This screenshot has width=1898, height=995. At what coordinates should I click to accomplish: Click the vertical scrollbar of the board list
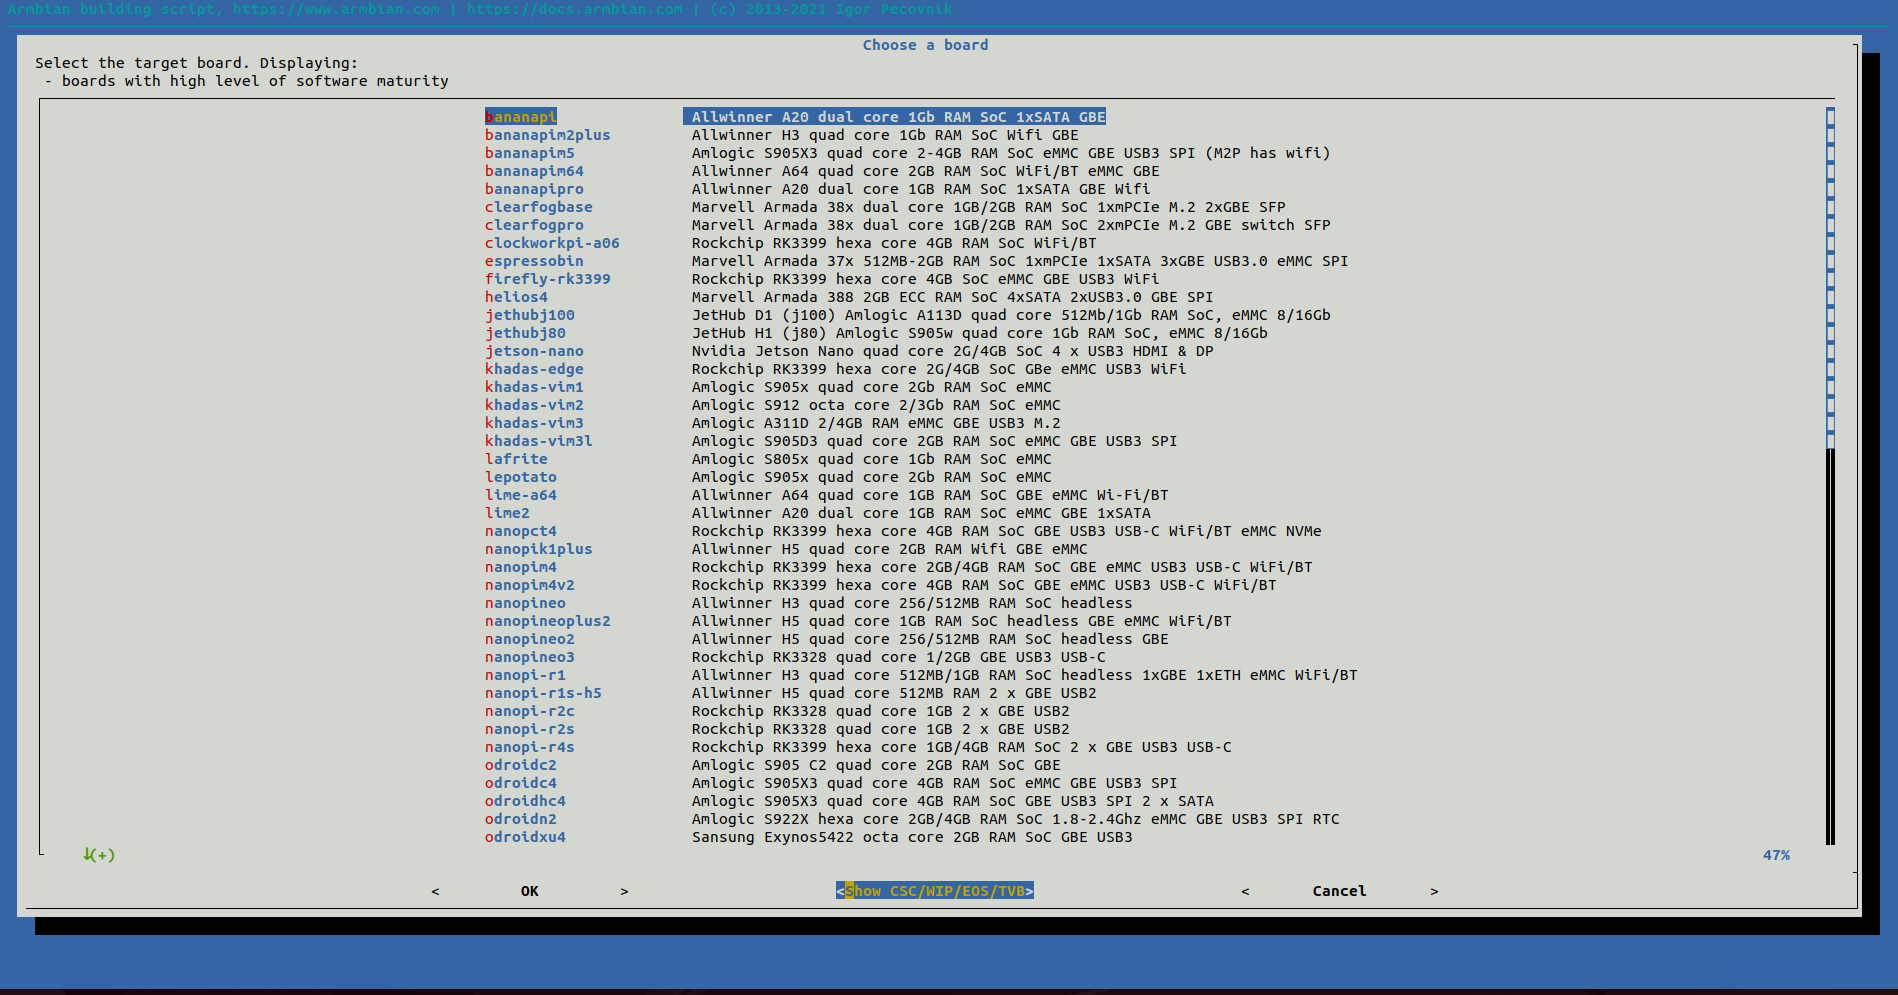(x=1830, y=476)
